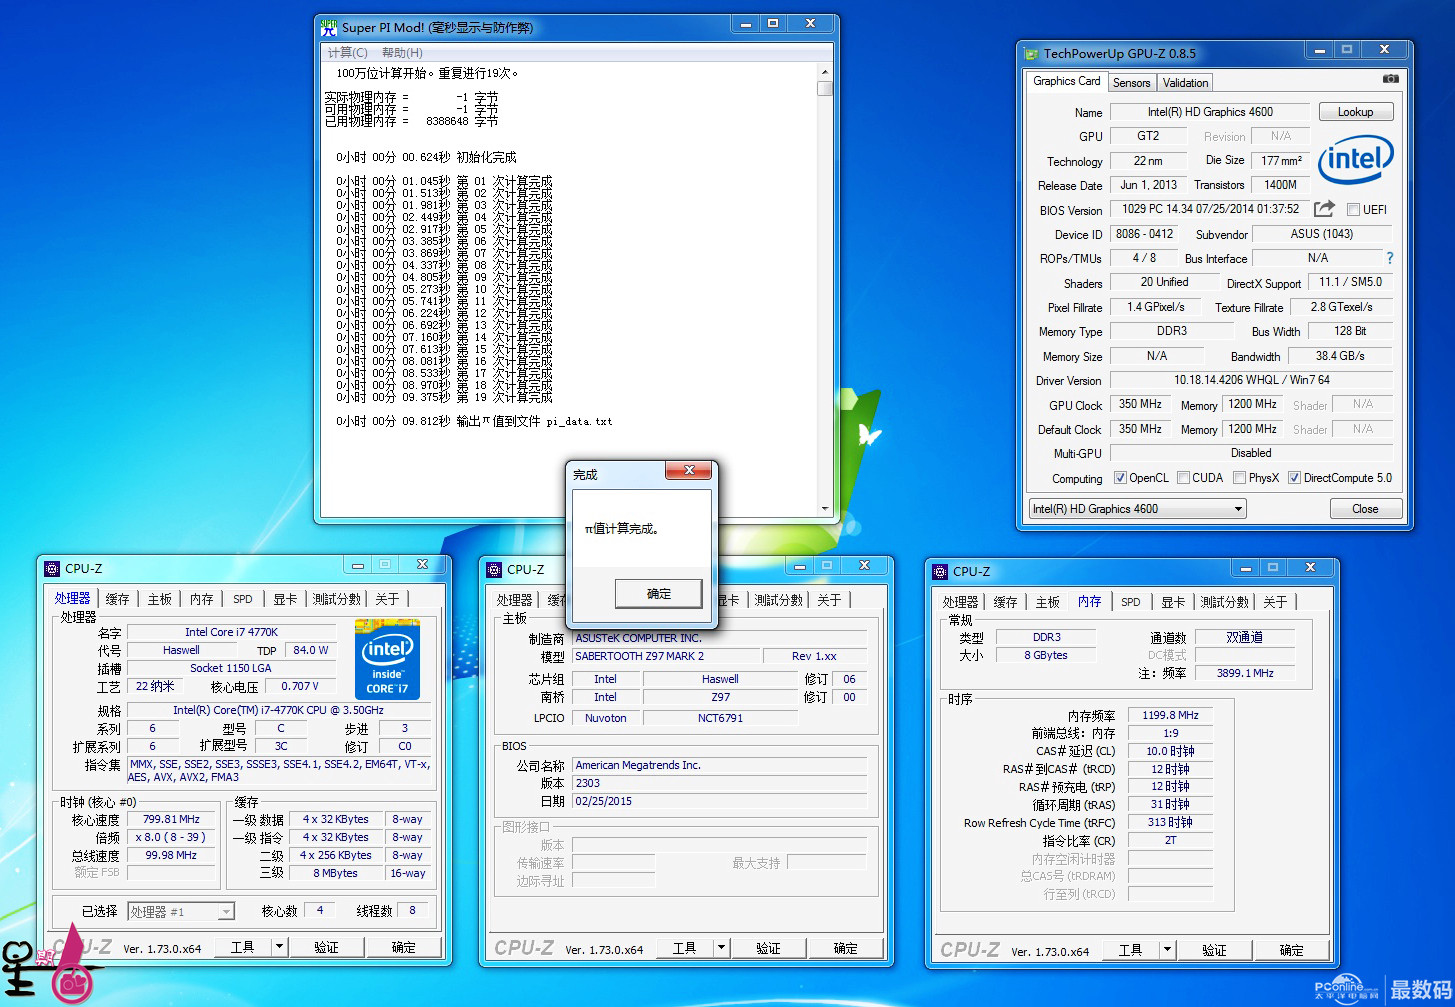Toggle the DirectCompute 5.0 checkbox
Image resolution: width=1455 pixels, height=1007 pixels.
[1294, 478]
